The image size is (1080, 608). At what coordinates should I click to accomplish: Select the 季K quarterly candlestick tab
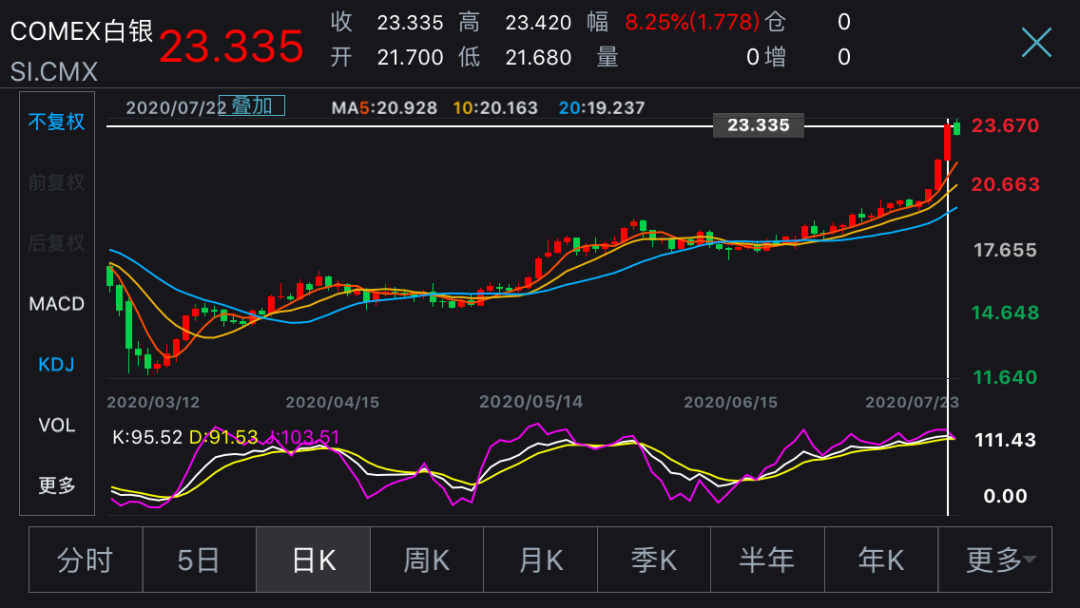coord(654,560)
